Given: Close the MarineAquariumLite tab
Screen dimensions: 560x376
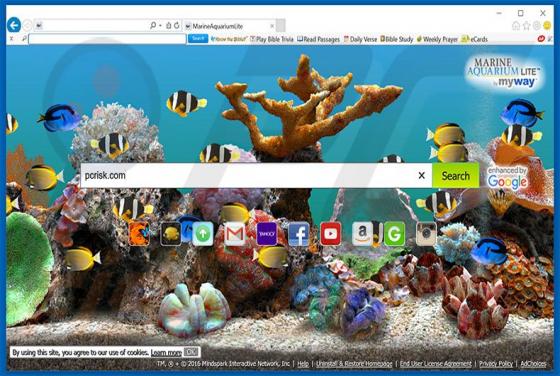Looking at the screenshot, I should (272, 26).
